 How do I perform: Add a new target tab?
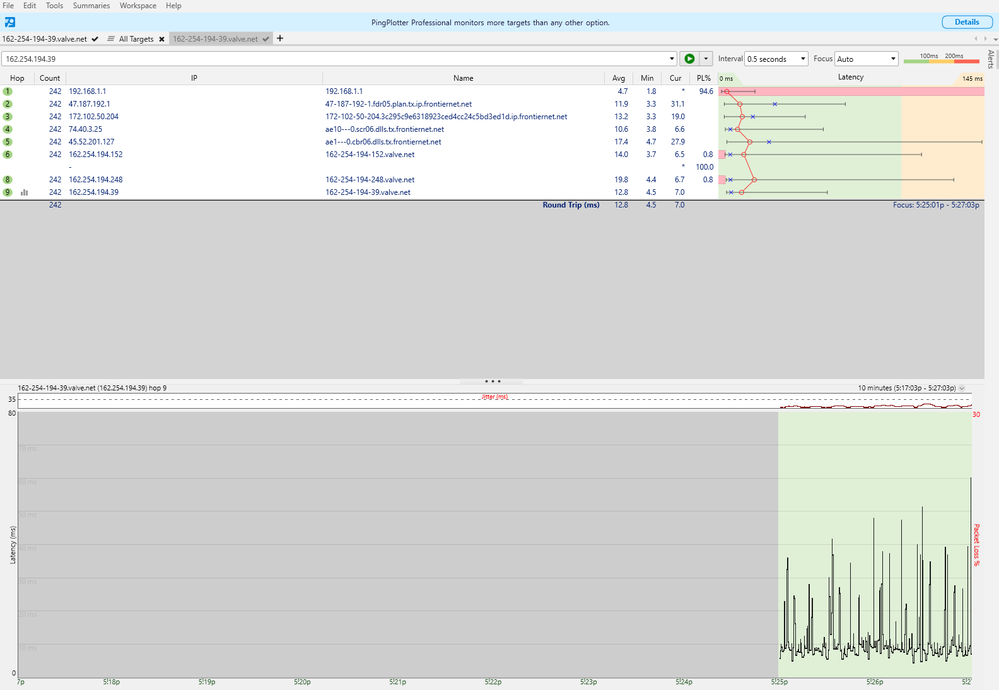coord(280,38)
